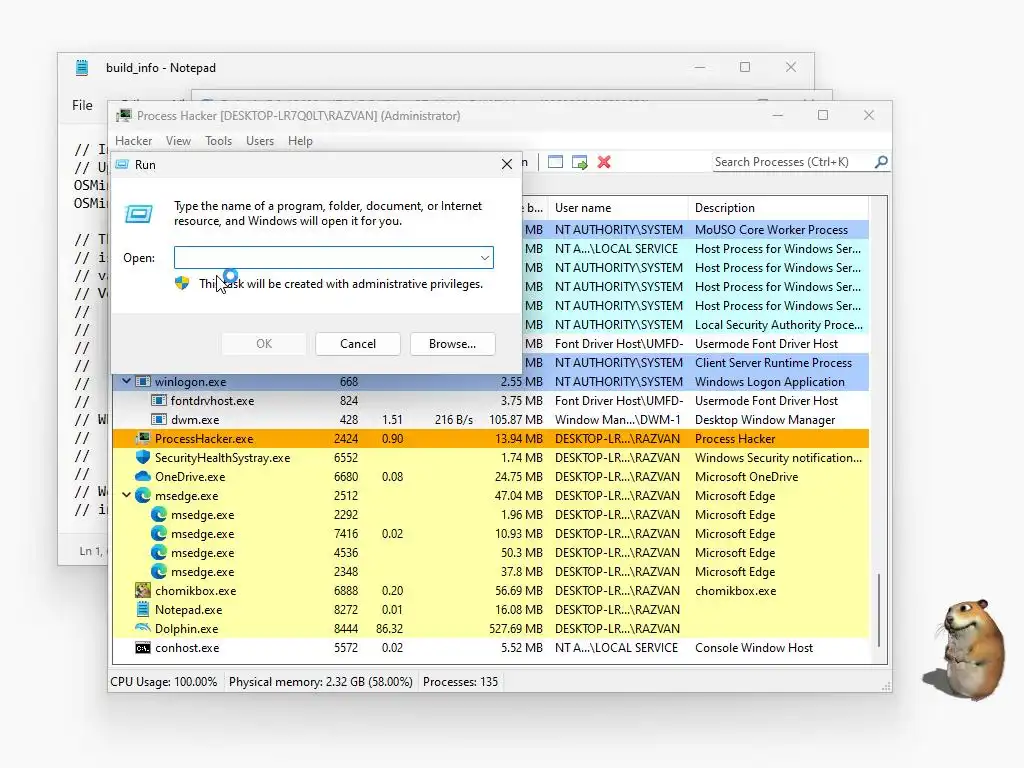The height and width of the screenshot is (768, 1024).
Task: Click the Run dialog program icon
Action: pyautogui.click(x=138, y=214)
